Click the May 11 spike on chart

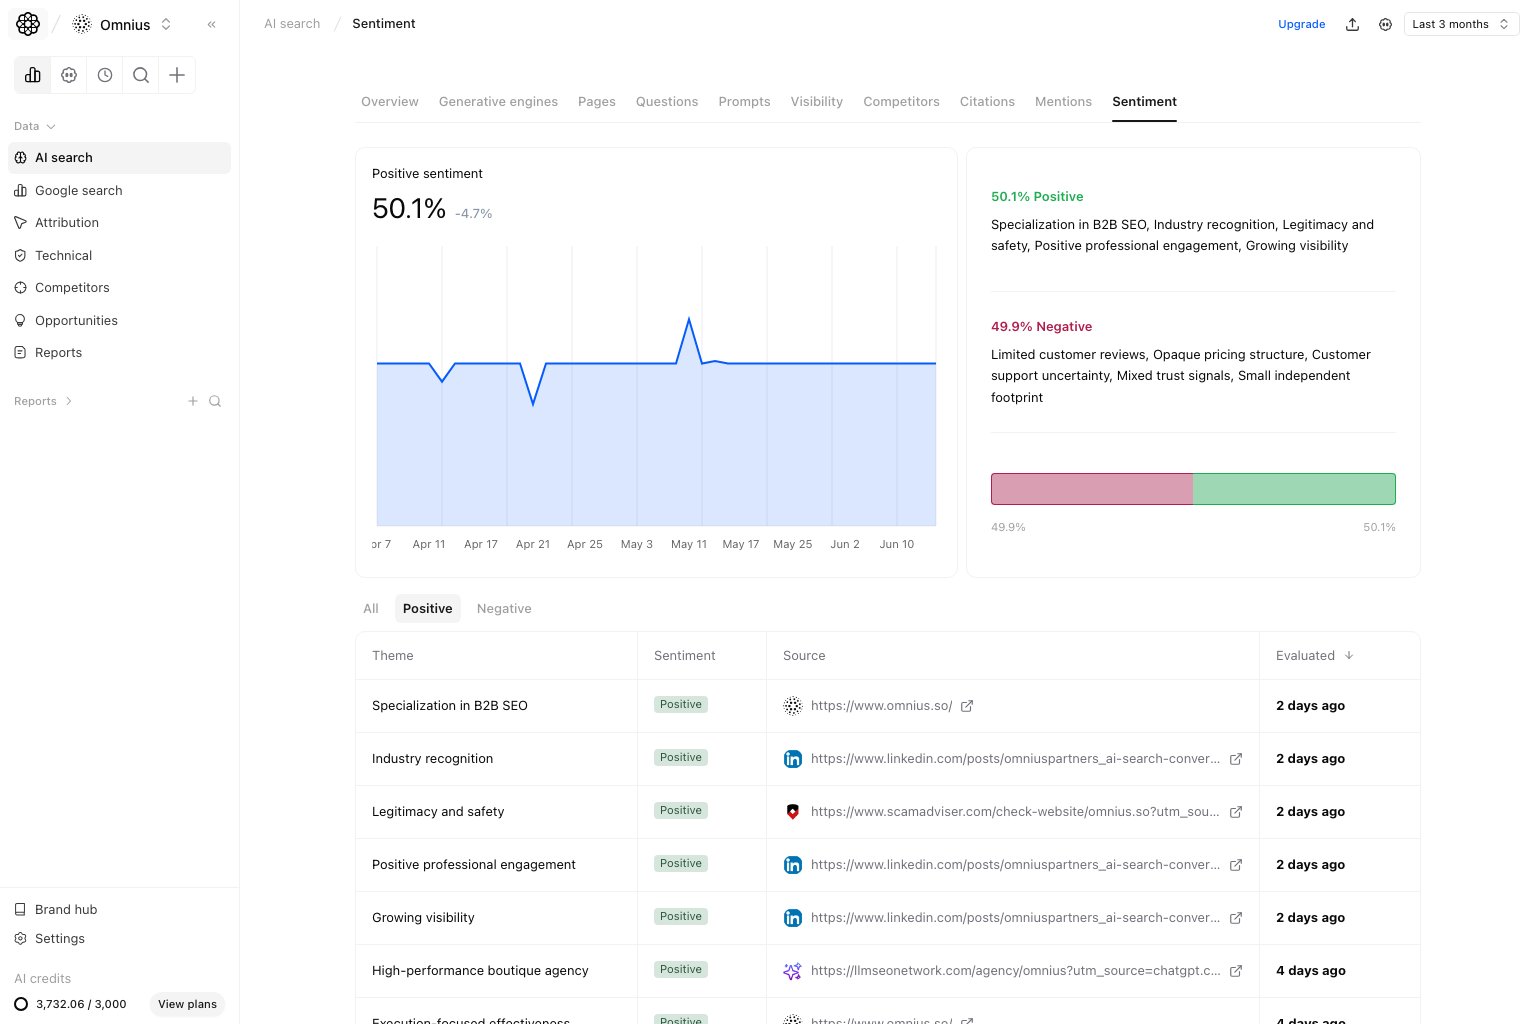click(x=689, y=319)
